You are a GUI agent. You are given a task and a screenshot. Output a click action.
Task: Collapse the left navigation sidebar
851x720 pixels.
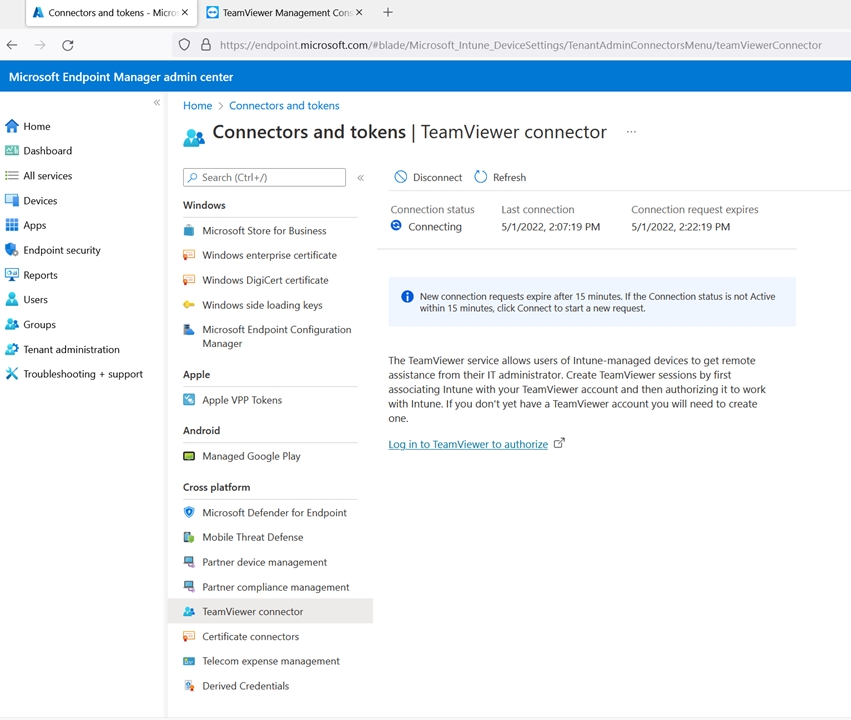156,101
